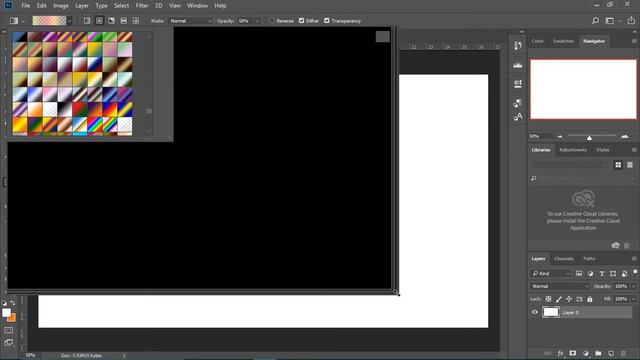The height and width of the screenshot is (360, 640).
Task: Filter layers by shape type
Action: (613, 273)
